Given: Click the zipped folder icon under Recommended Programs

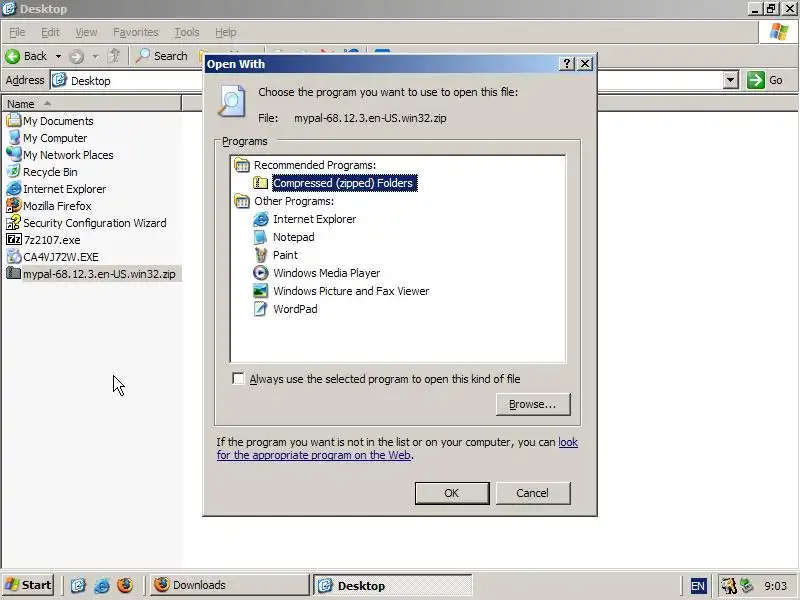Looking at the screenshot, I should 261,183.
